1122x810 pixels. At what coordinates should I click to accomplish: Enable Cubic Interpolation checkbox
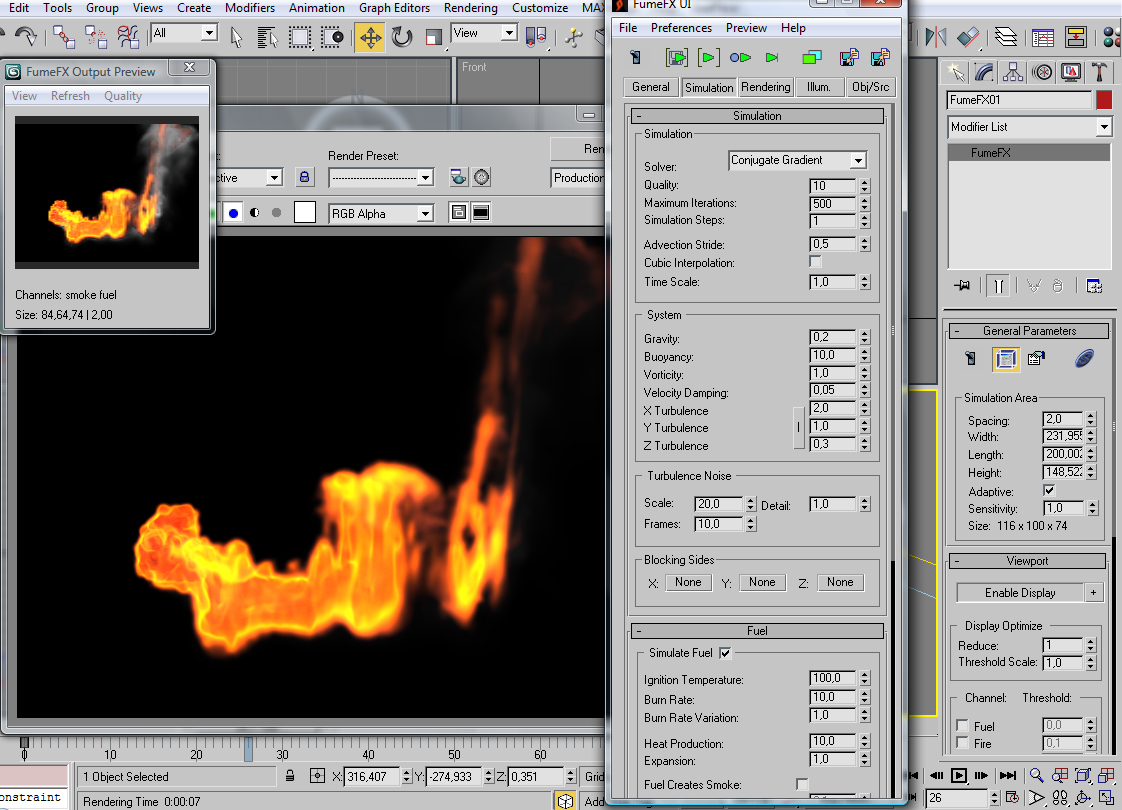[815, 262]
